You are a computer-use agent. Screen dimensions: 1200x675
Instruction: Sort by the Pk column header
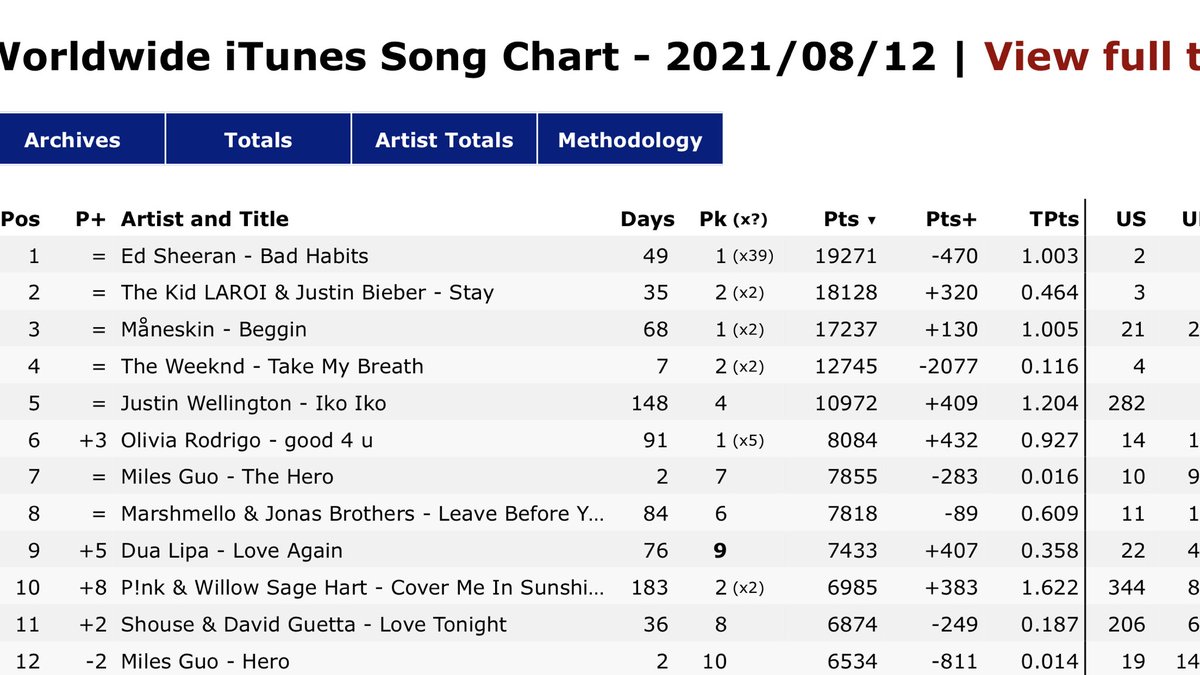(x=733, y=219)
